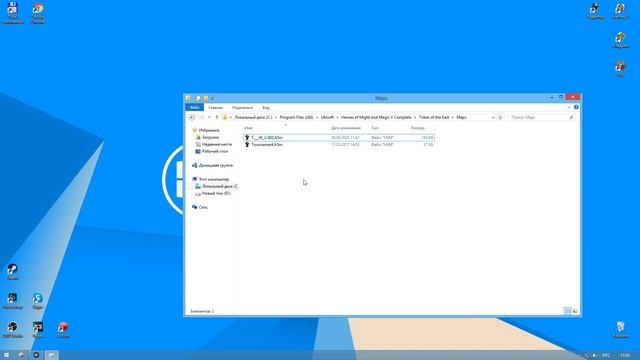
Task: Expand the ribbon with the chevron
Action: pyautogui.click(x=569, y=107)
